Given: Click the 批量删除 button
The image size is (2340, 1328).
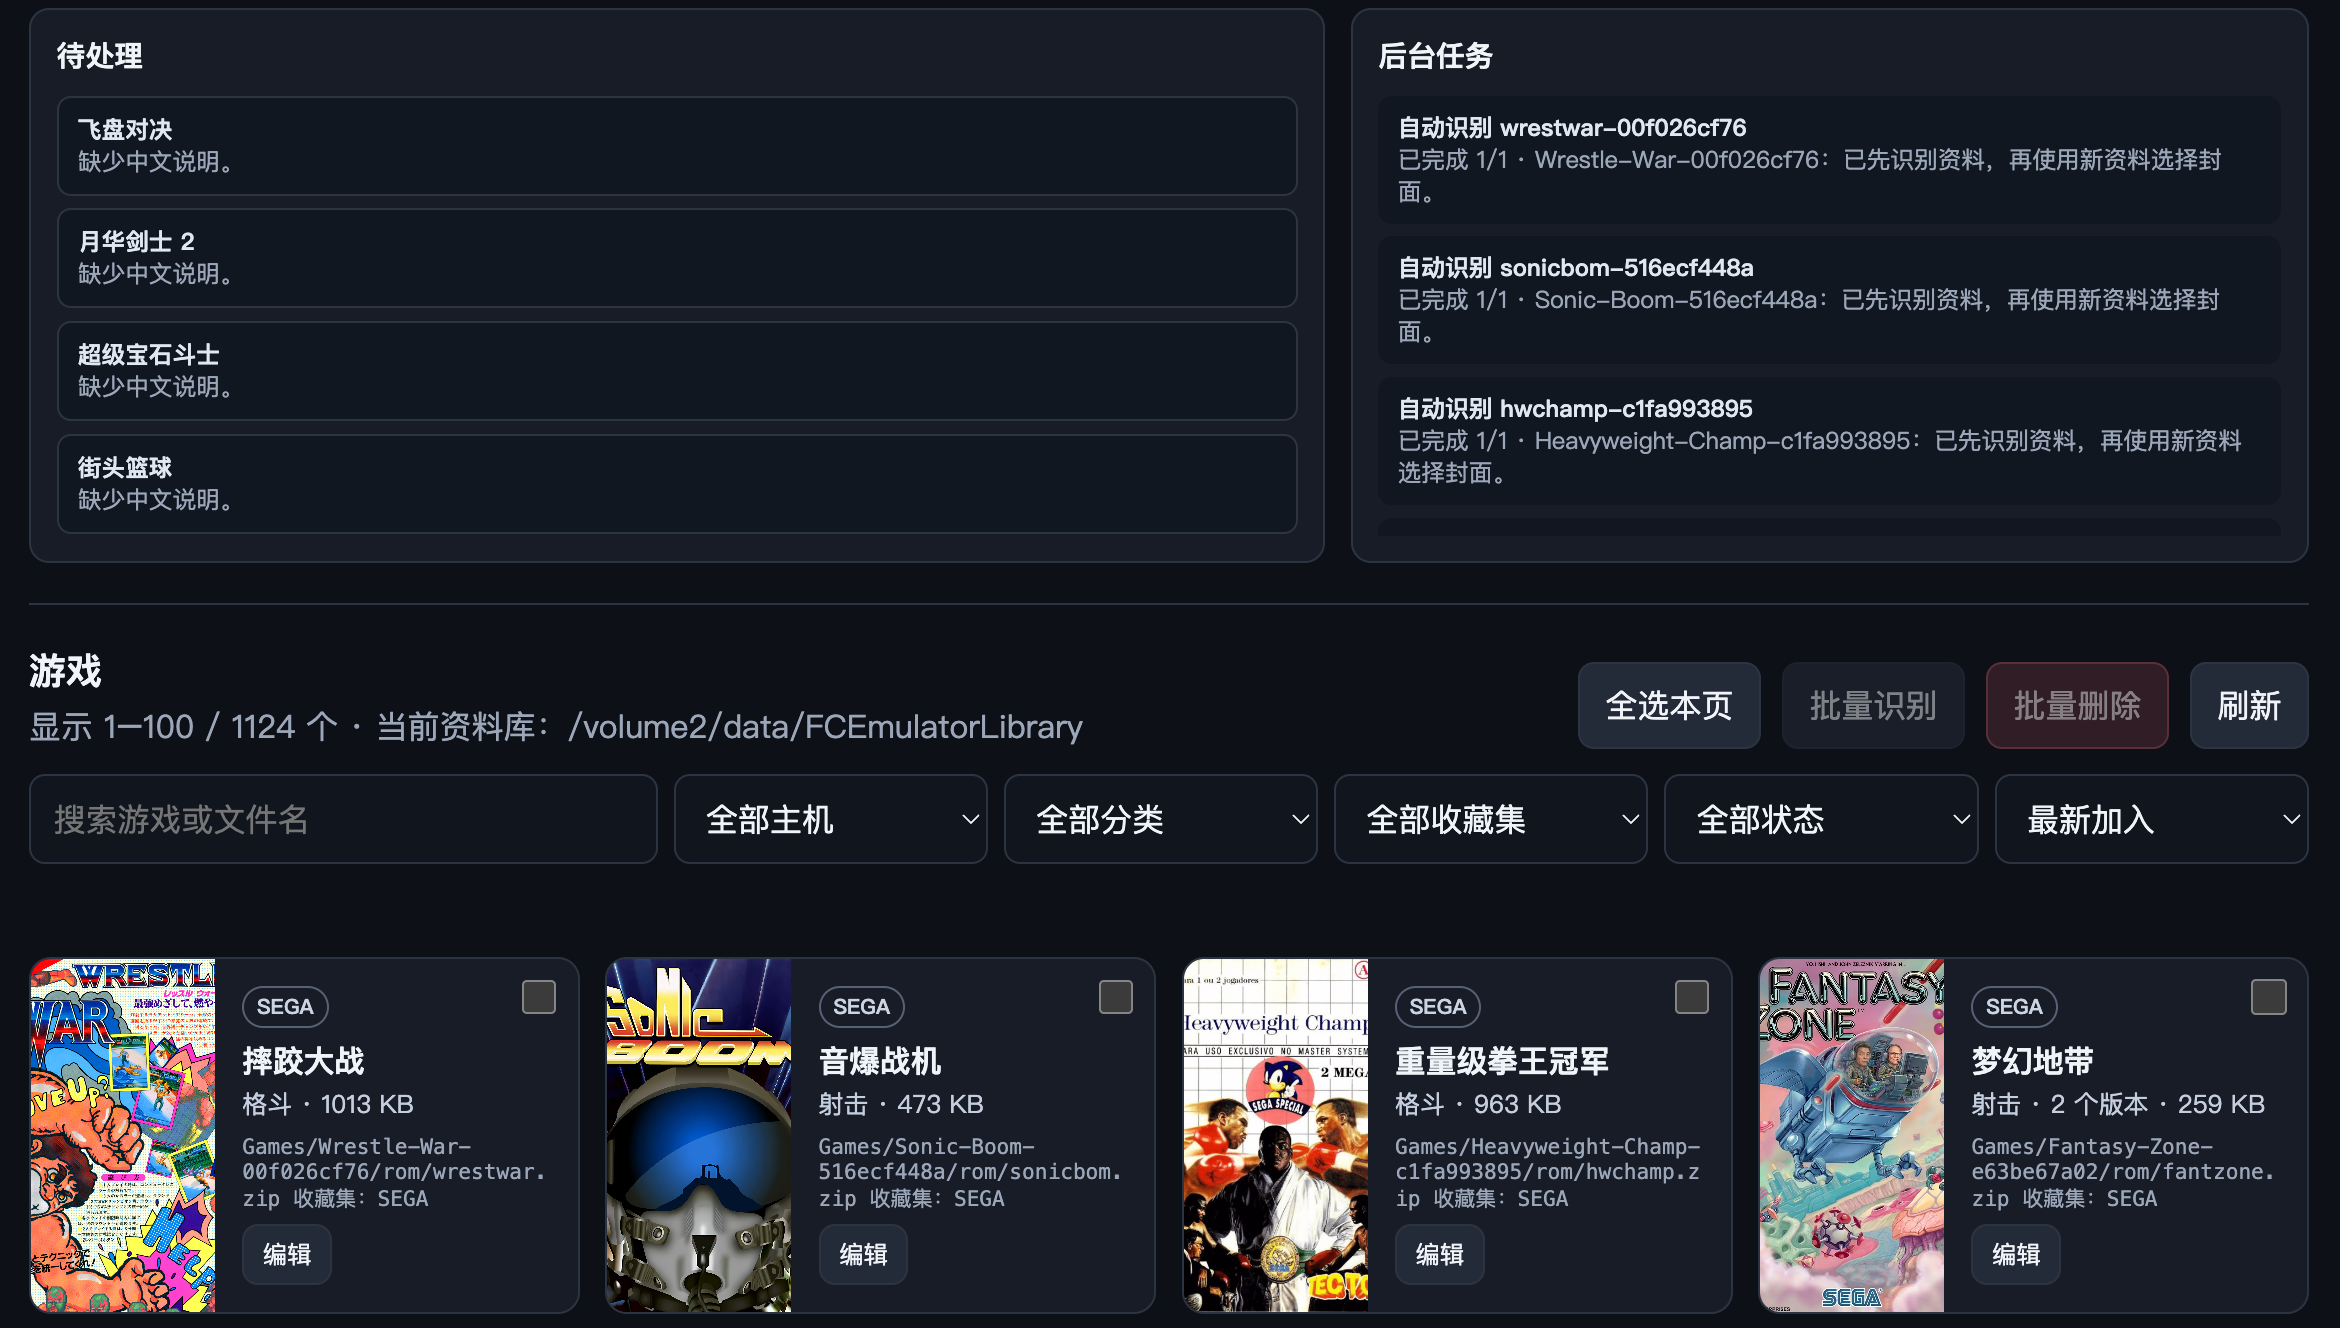Looking at the screenshot, I should pyautogui.click(x=2077, y=706).
